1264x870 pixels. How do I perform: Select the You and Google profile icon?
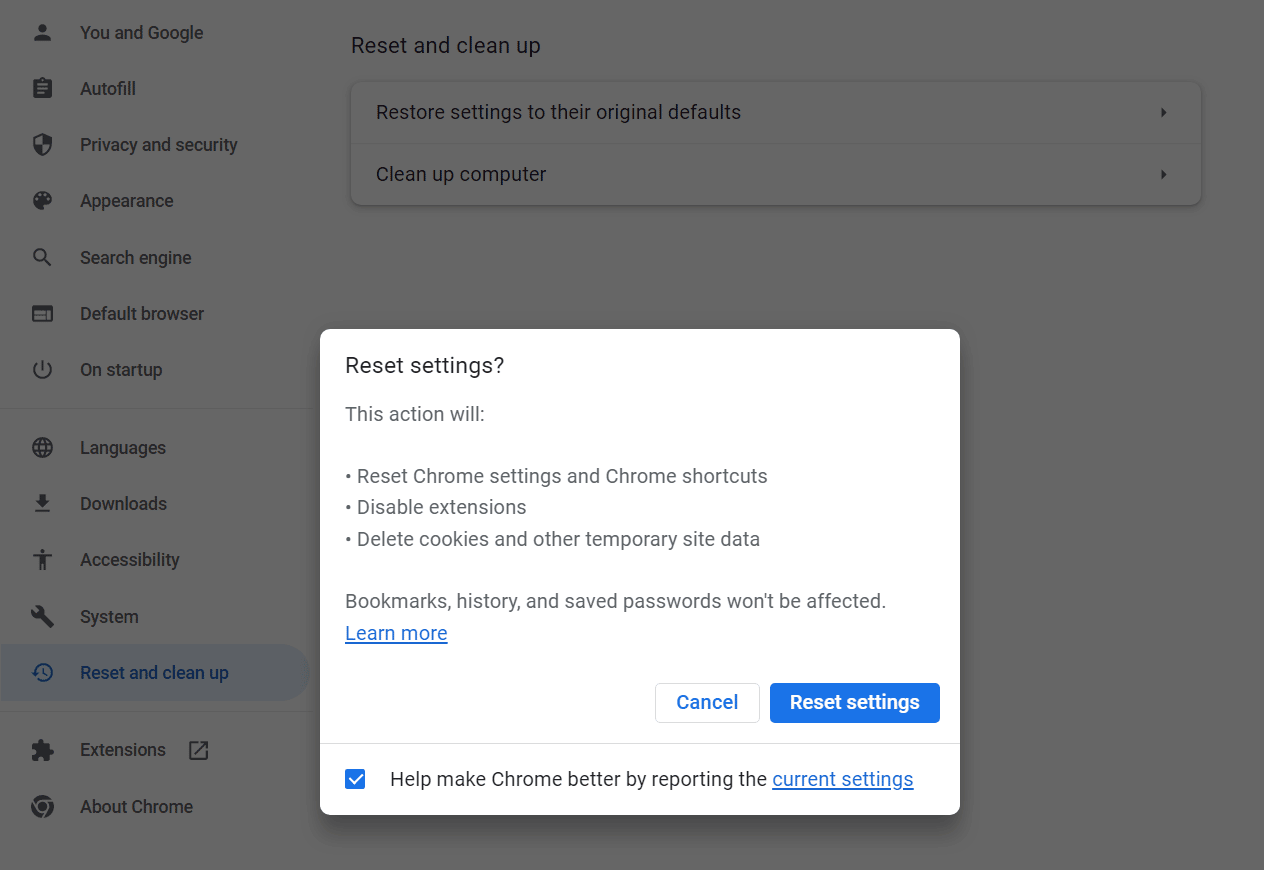(42, 32)
